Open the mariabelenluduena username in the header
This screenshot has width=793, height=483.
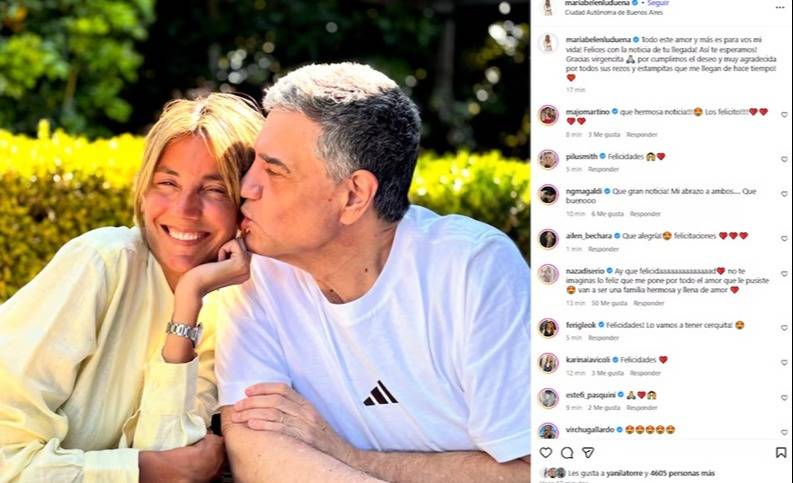point(597,3)
